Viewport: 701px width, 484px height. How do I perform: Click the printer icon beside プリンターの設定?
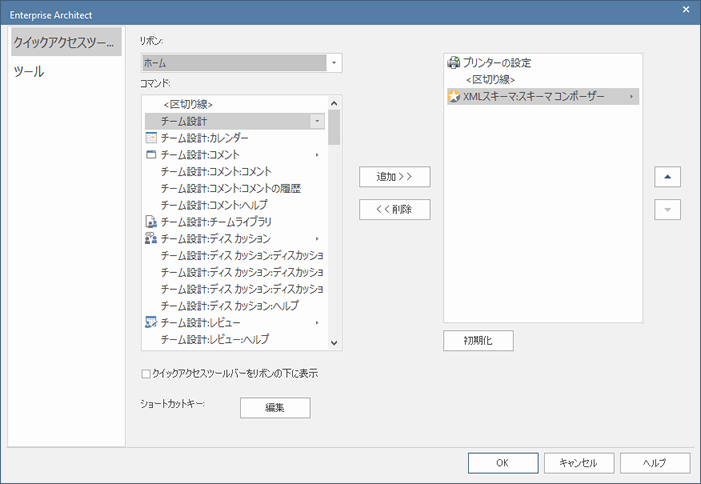click(x=453, y=63)
